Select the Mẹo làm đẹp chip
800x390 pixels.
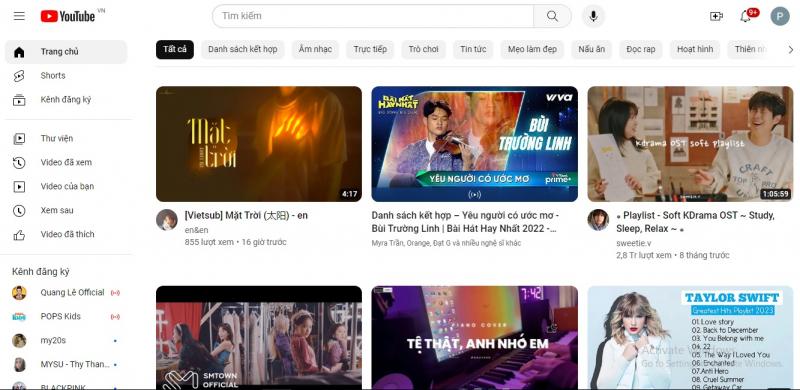(x=532, y=50)
